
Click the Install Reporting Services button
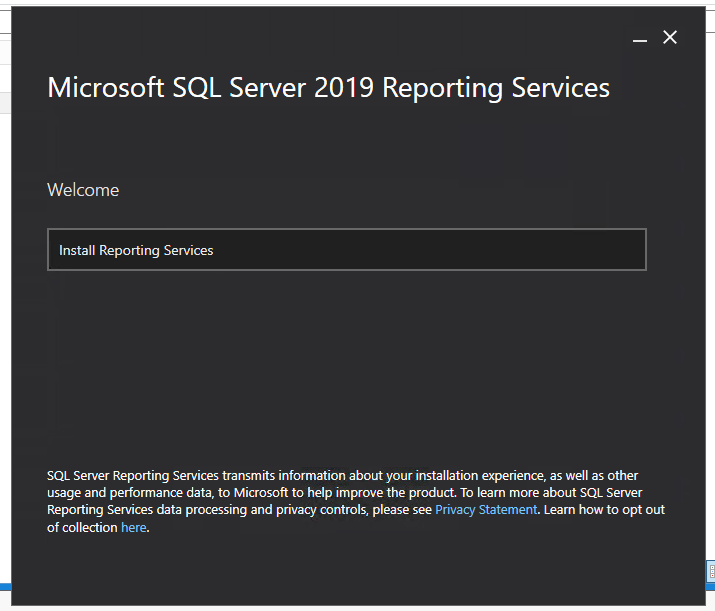tap(346, 250)
